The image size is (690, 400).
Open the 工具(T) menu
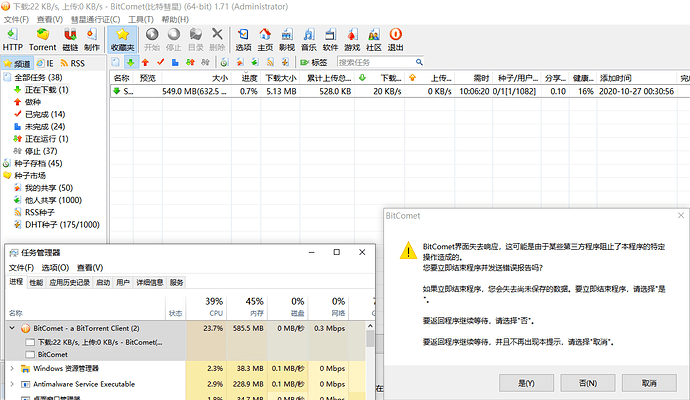point(141,19)
